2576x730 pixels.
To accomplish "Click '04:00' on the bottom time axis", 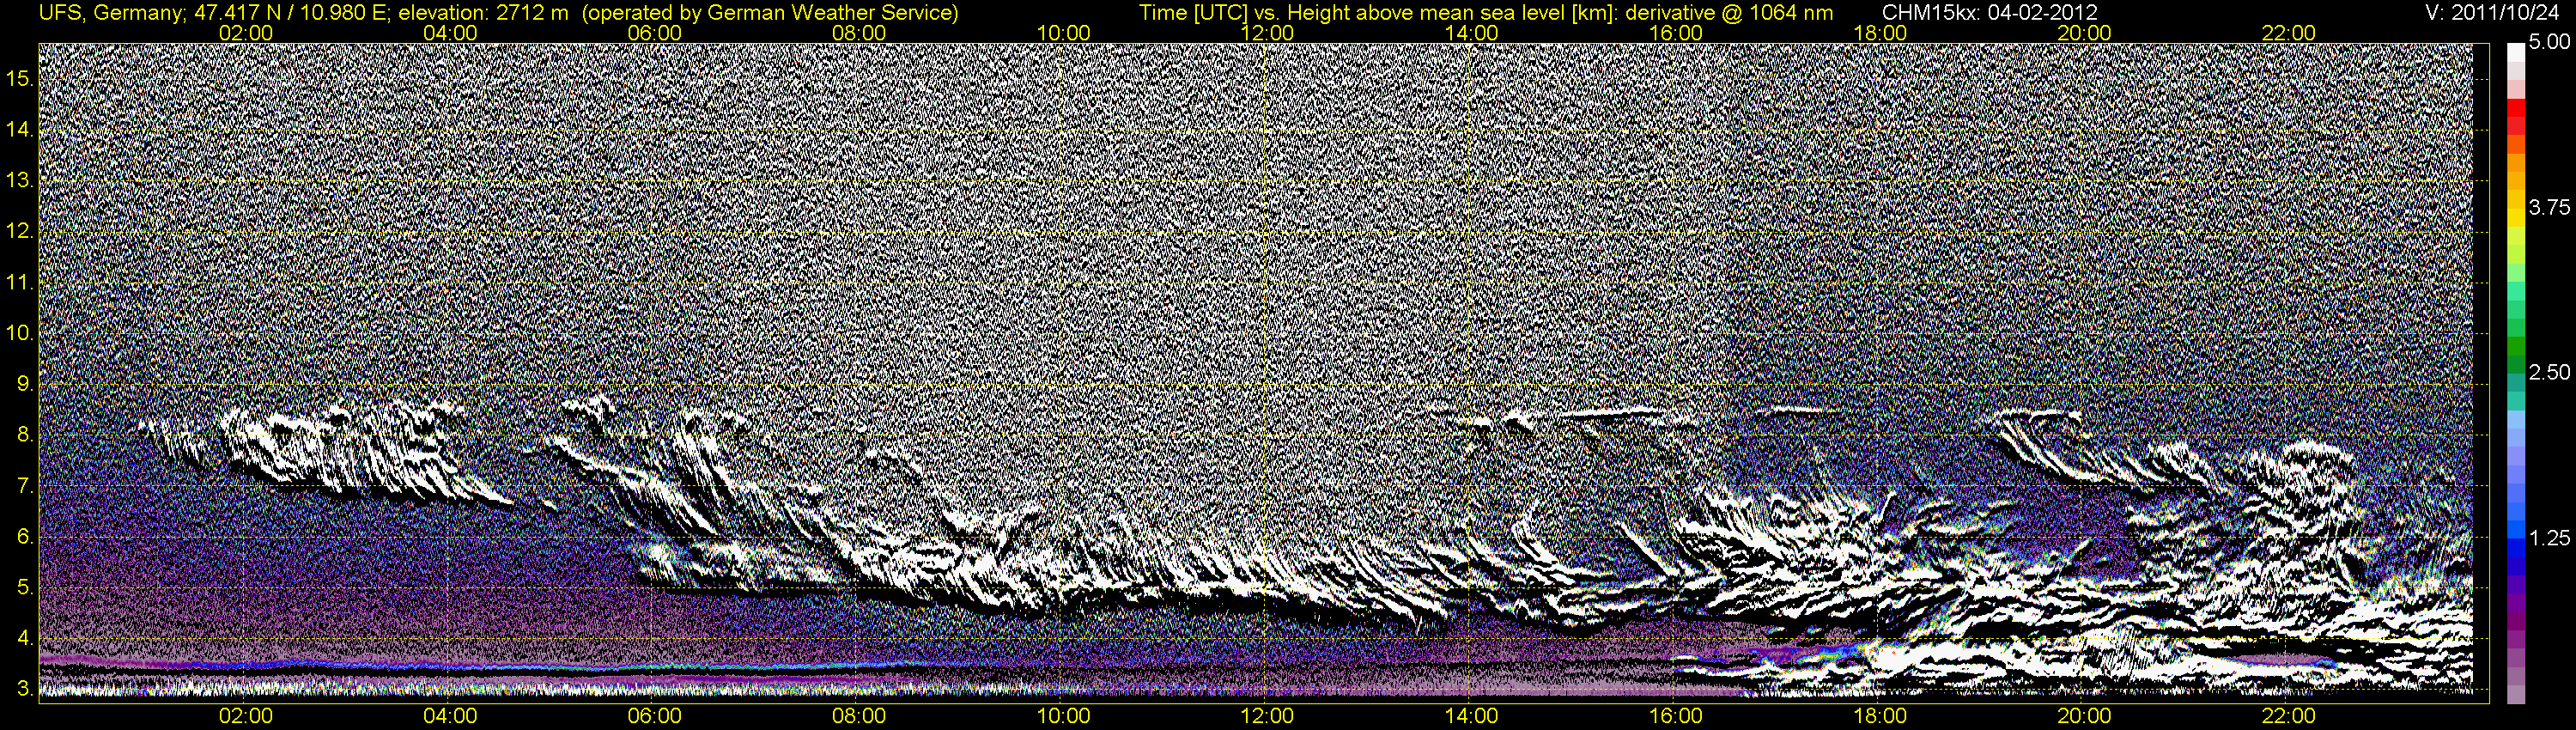I will pos(450,716).
